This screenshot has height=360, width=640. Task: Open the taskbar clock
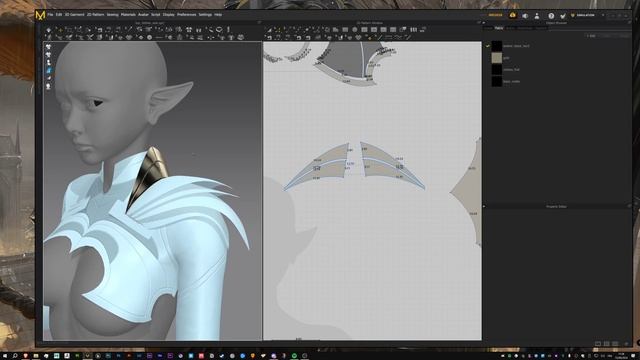coord(621,356)
